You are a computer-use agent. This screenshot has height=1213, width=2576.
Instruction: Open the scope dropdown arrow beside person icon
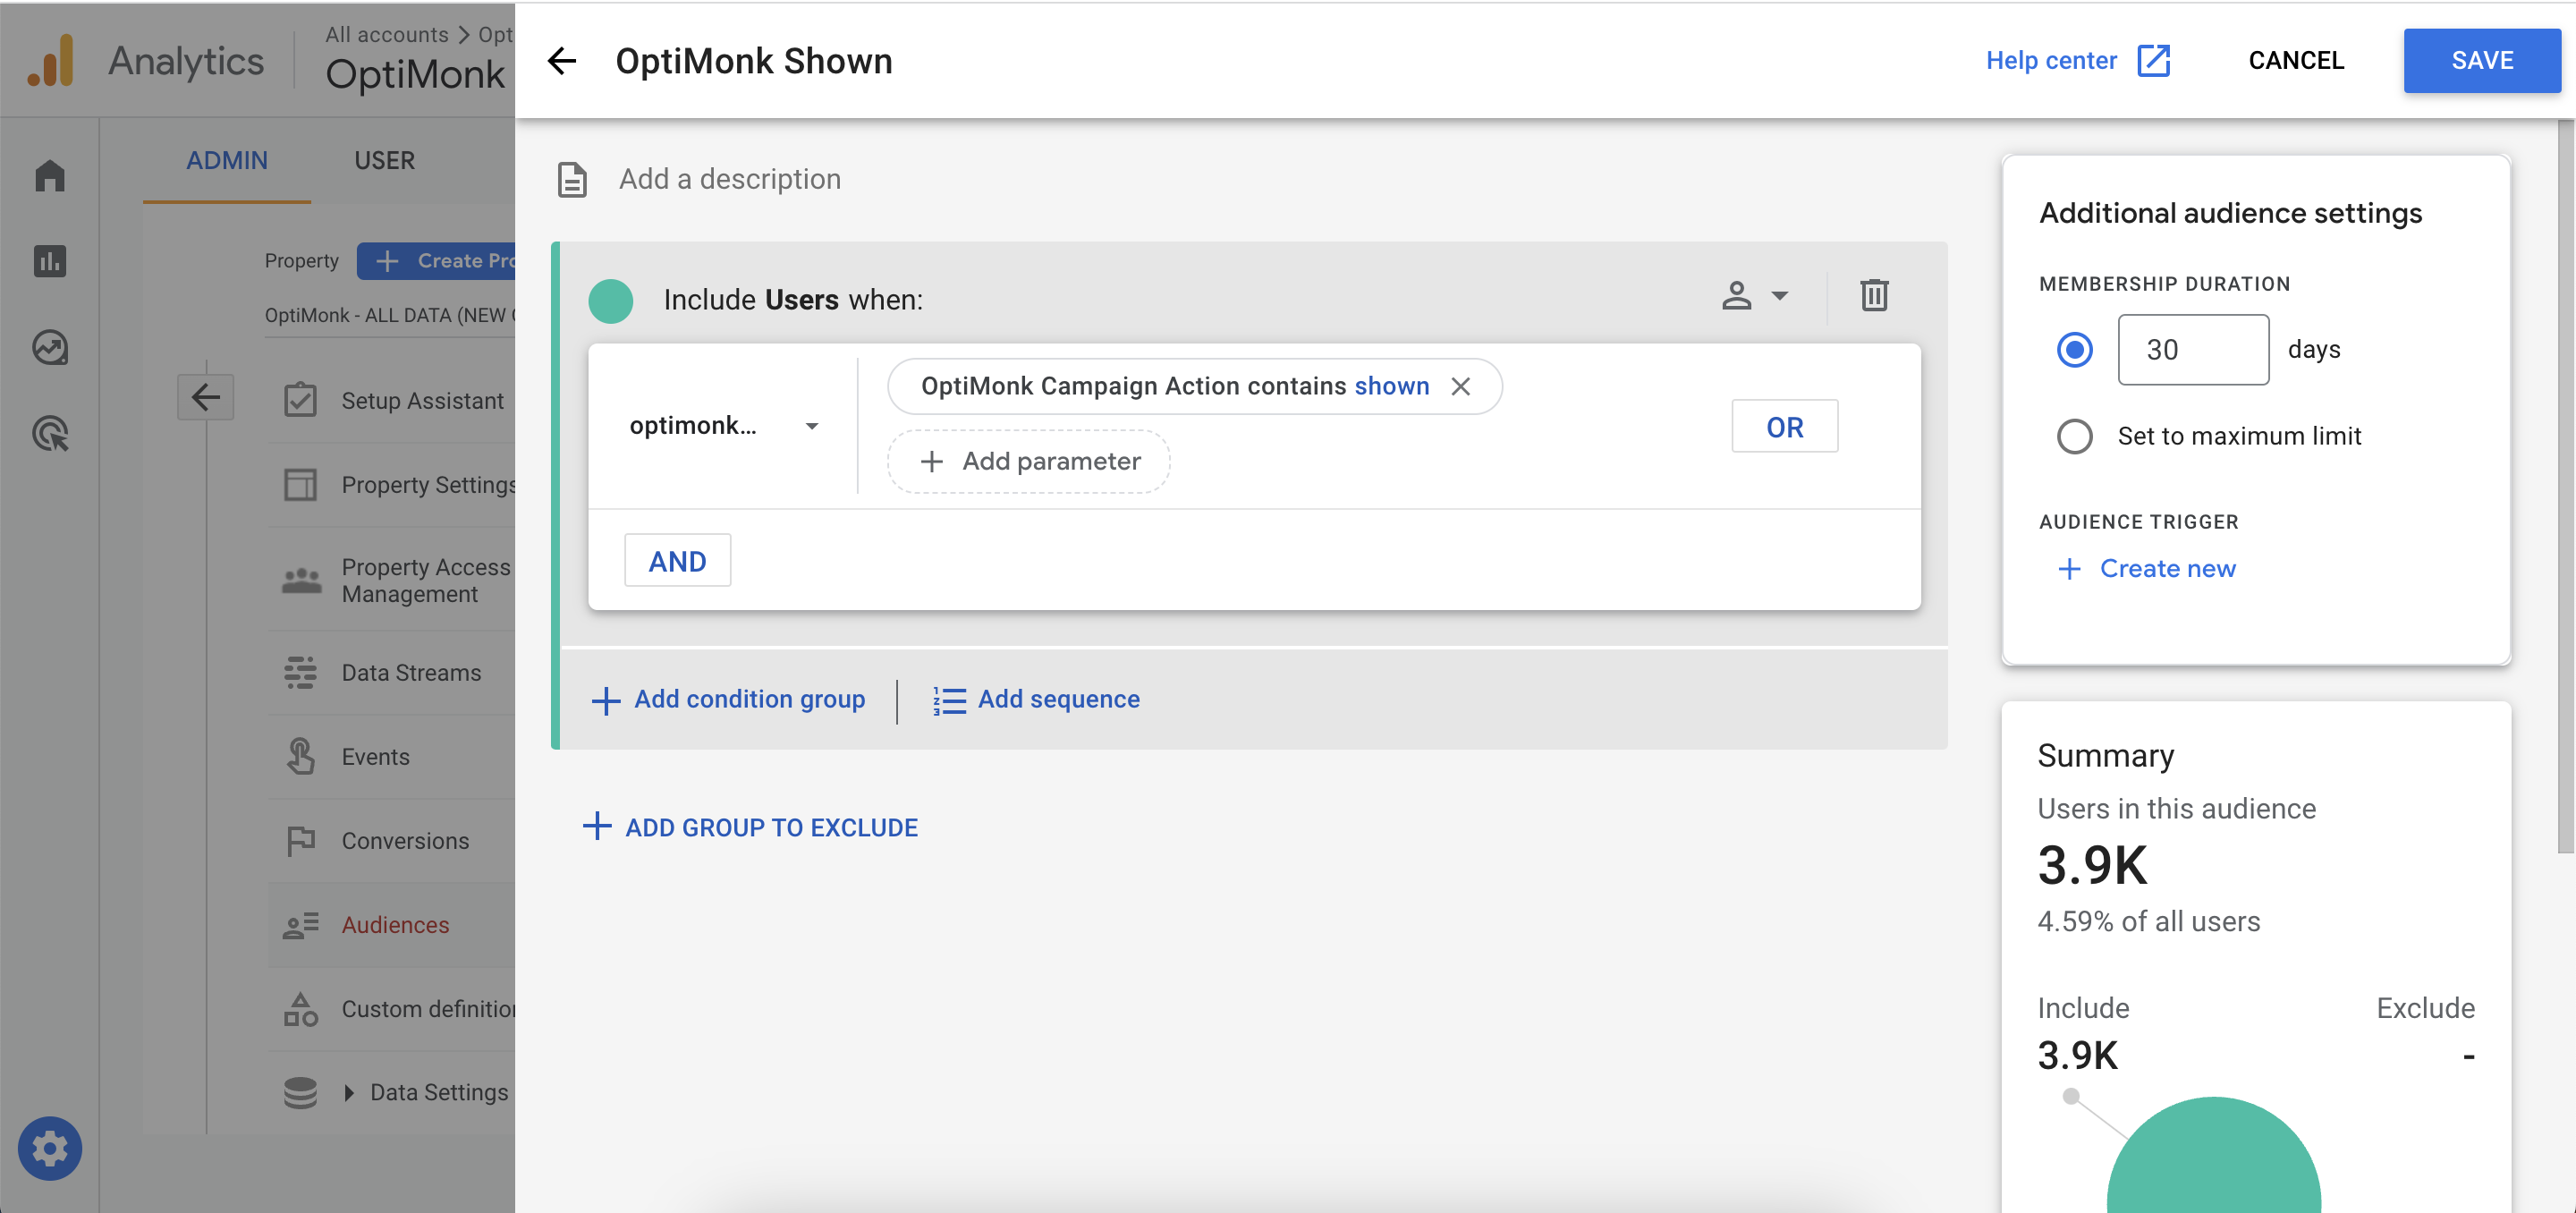pos(1779,296)
